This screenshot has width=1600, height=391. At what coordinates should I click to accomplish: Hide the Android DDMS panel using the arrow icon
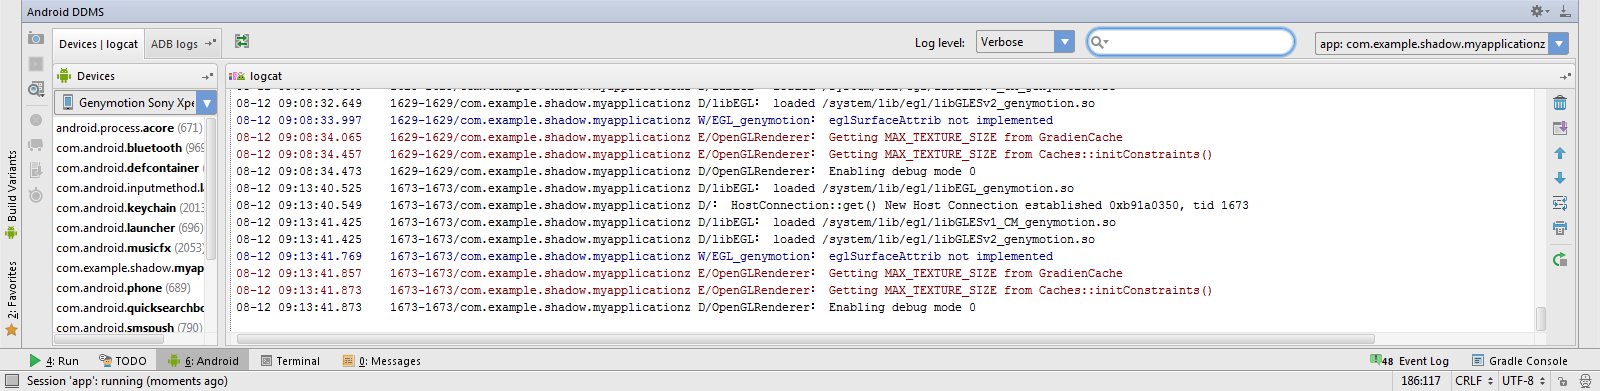(x=1565, y=11)
